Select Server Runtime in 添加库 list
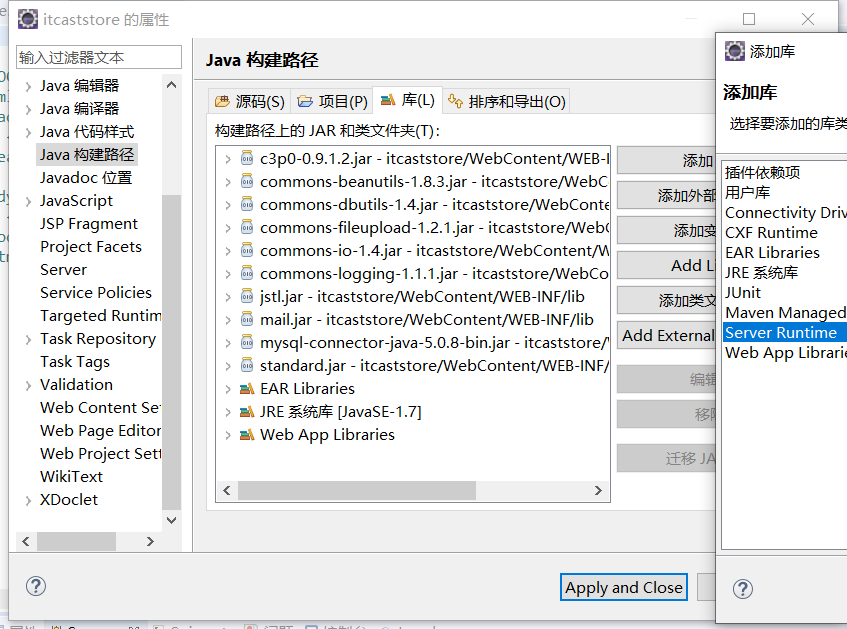 click(x=784, y=332)
